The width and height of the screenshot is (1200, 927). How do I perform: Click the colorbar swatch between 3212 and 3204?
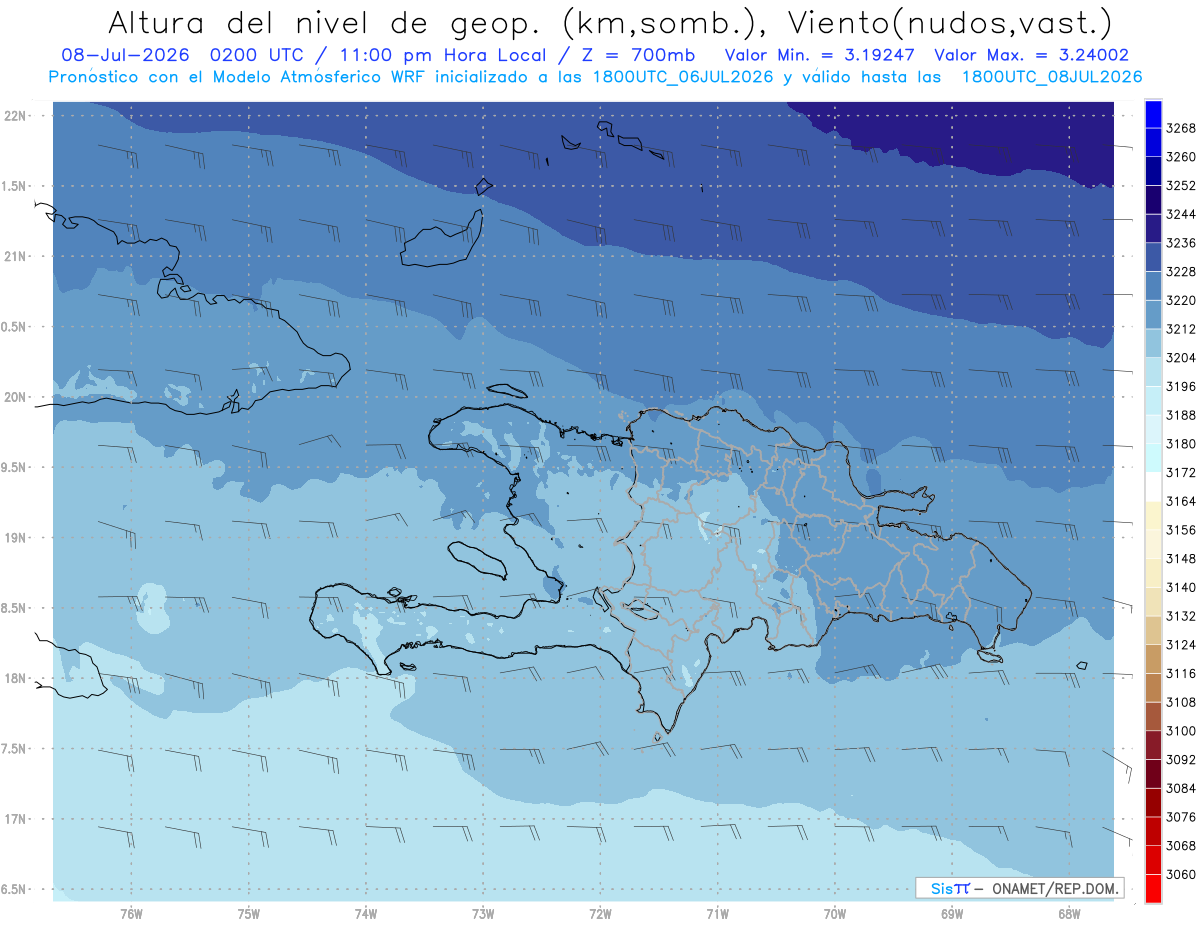pyautogui.click(x=1153, y=343)
